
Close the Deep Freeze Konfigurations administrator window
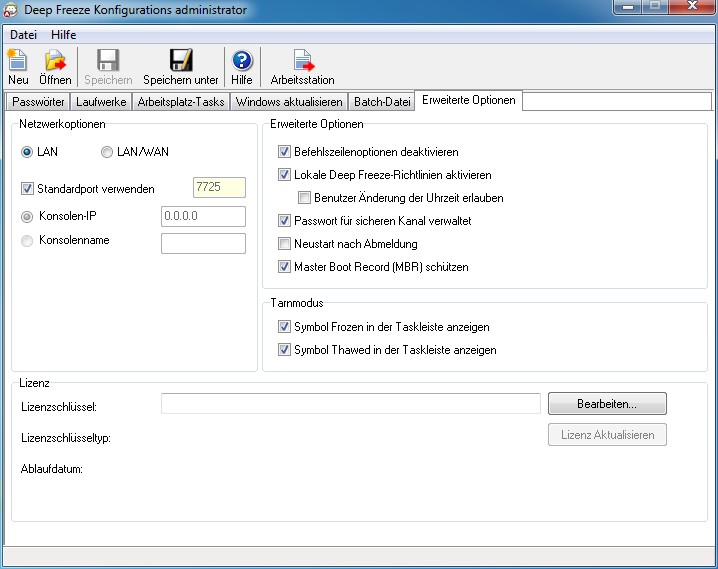click(x=692, y=7)
